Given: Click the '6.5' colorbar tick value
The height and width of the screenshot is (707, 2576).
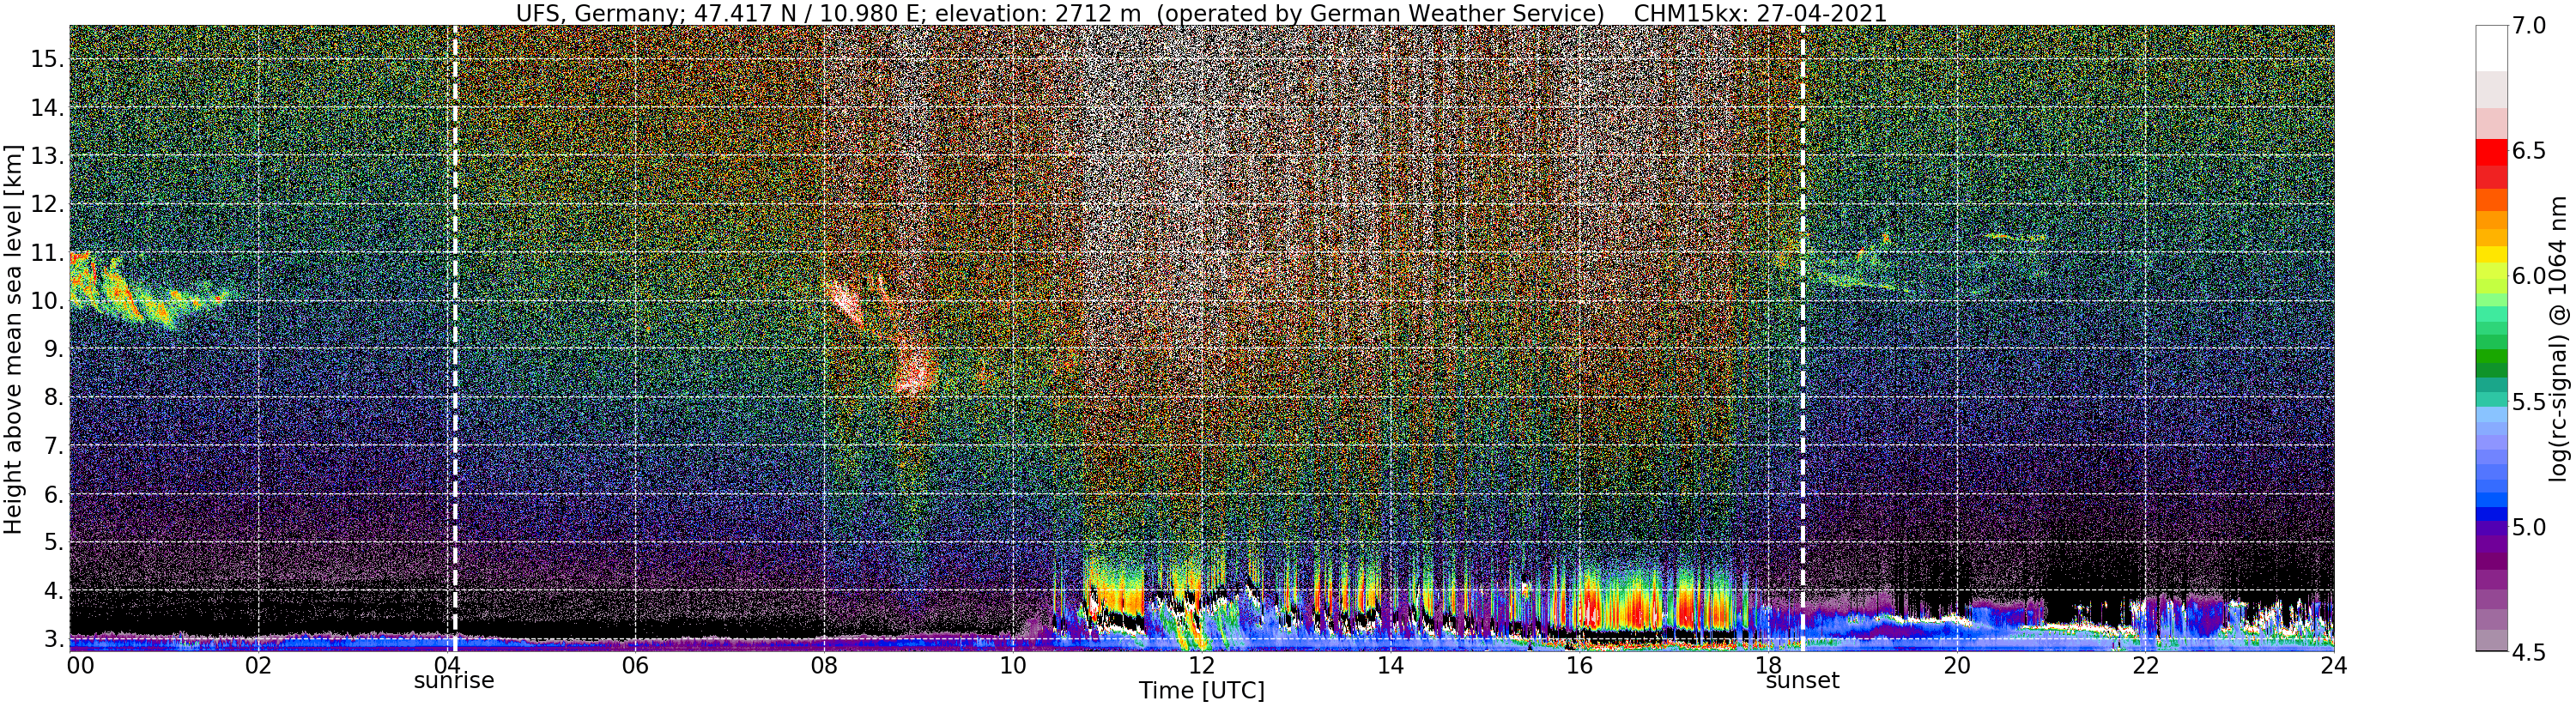Looking at the screenshot, I should (2529, 151).
